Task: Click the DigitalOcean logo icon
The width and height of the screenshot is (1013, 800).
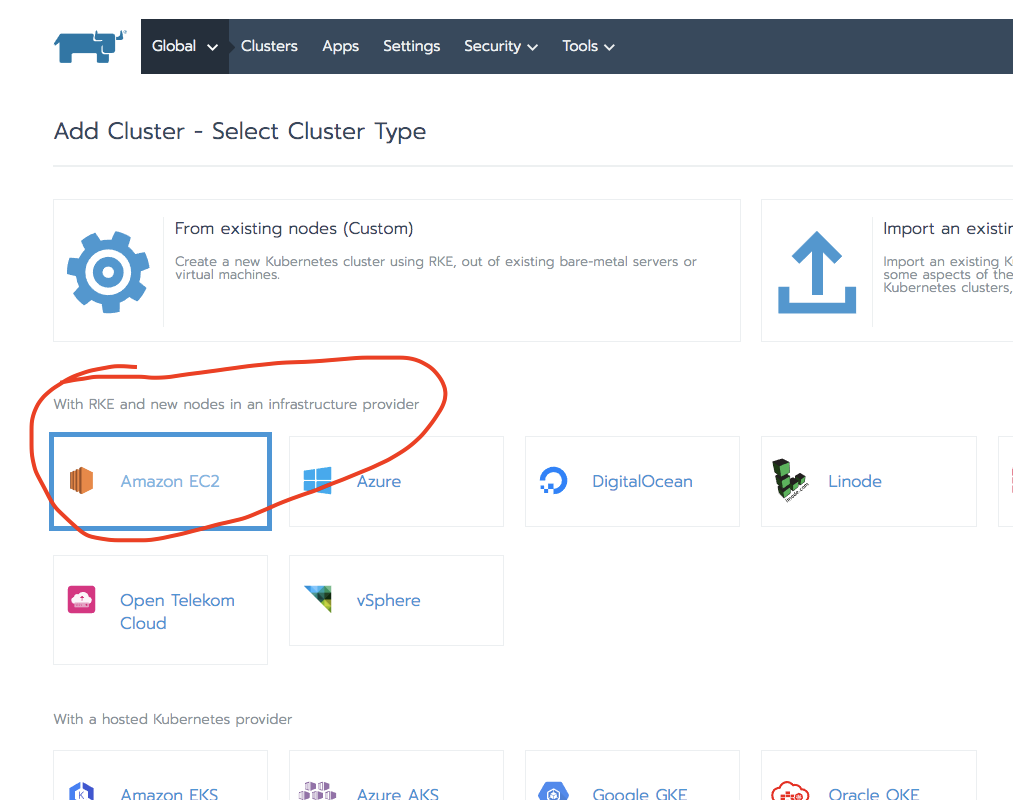Action: [x=553, y=481]
